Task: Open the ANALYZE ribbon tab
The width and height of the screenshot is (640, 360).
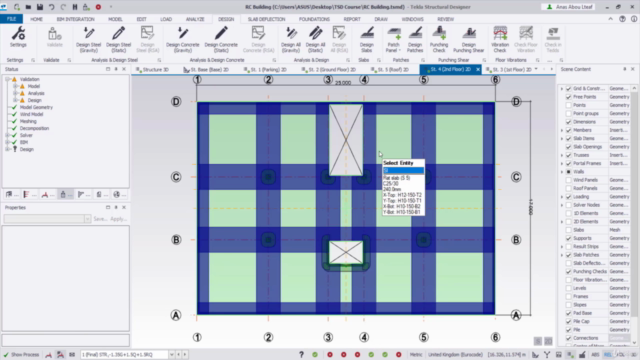Action: point(195,19)
